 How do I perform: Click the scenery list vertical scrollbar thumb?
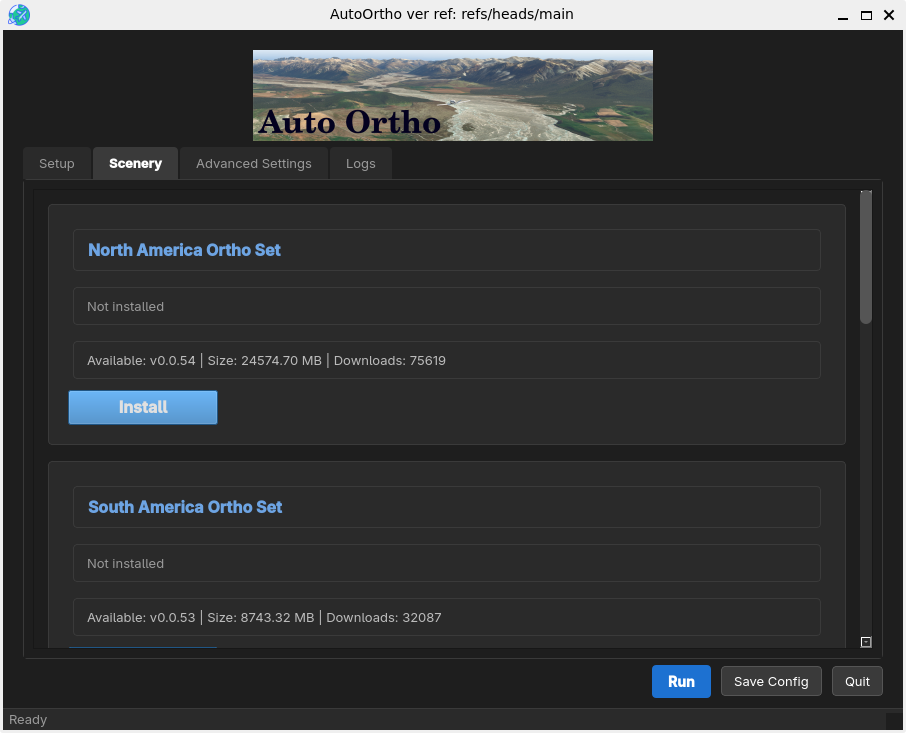(866, 257)
